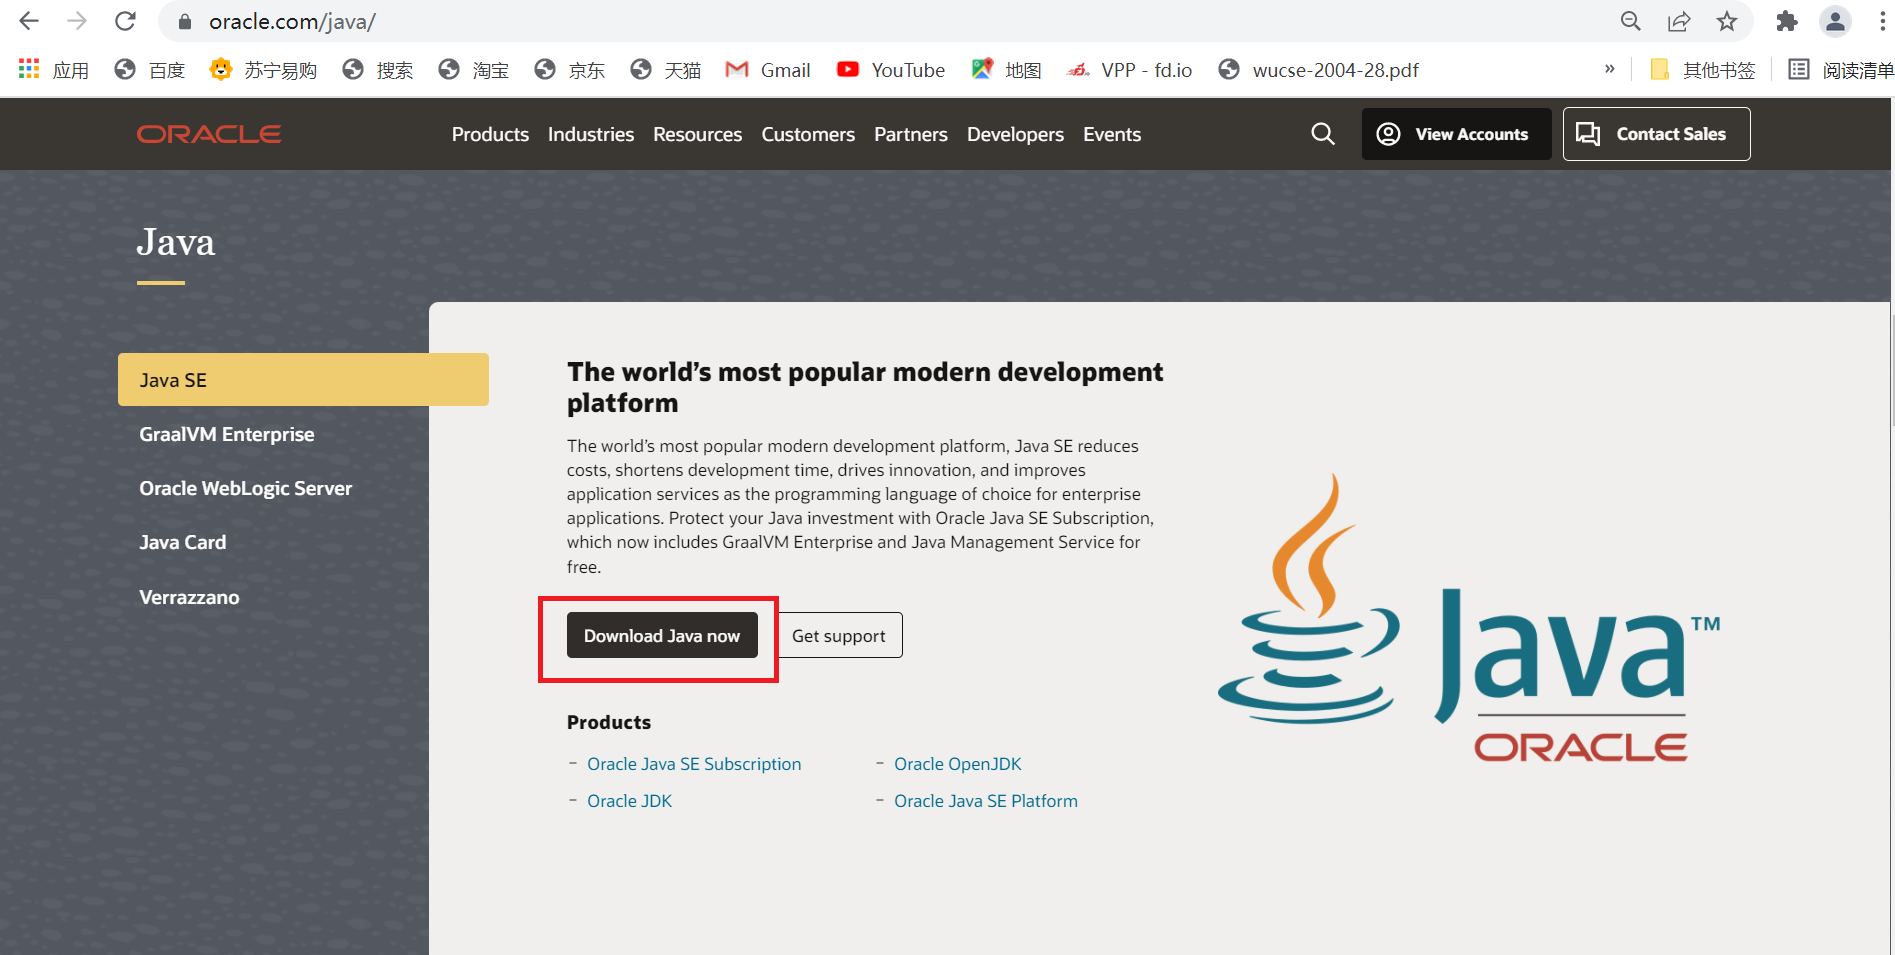The image size is (1895, 955).
Task: Open the Oracle Java SE Platform link
Action: 986,801
